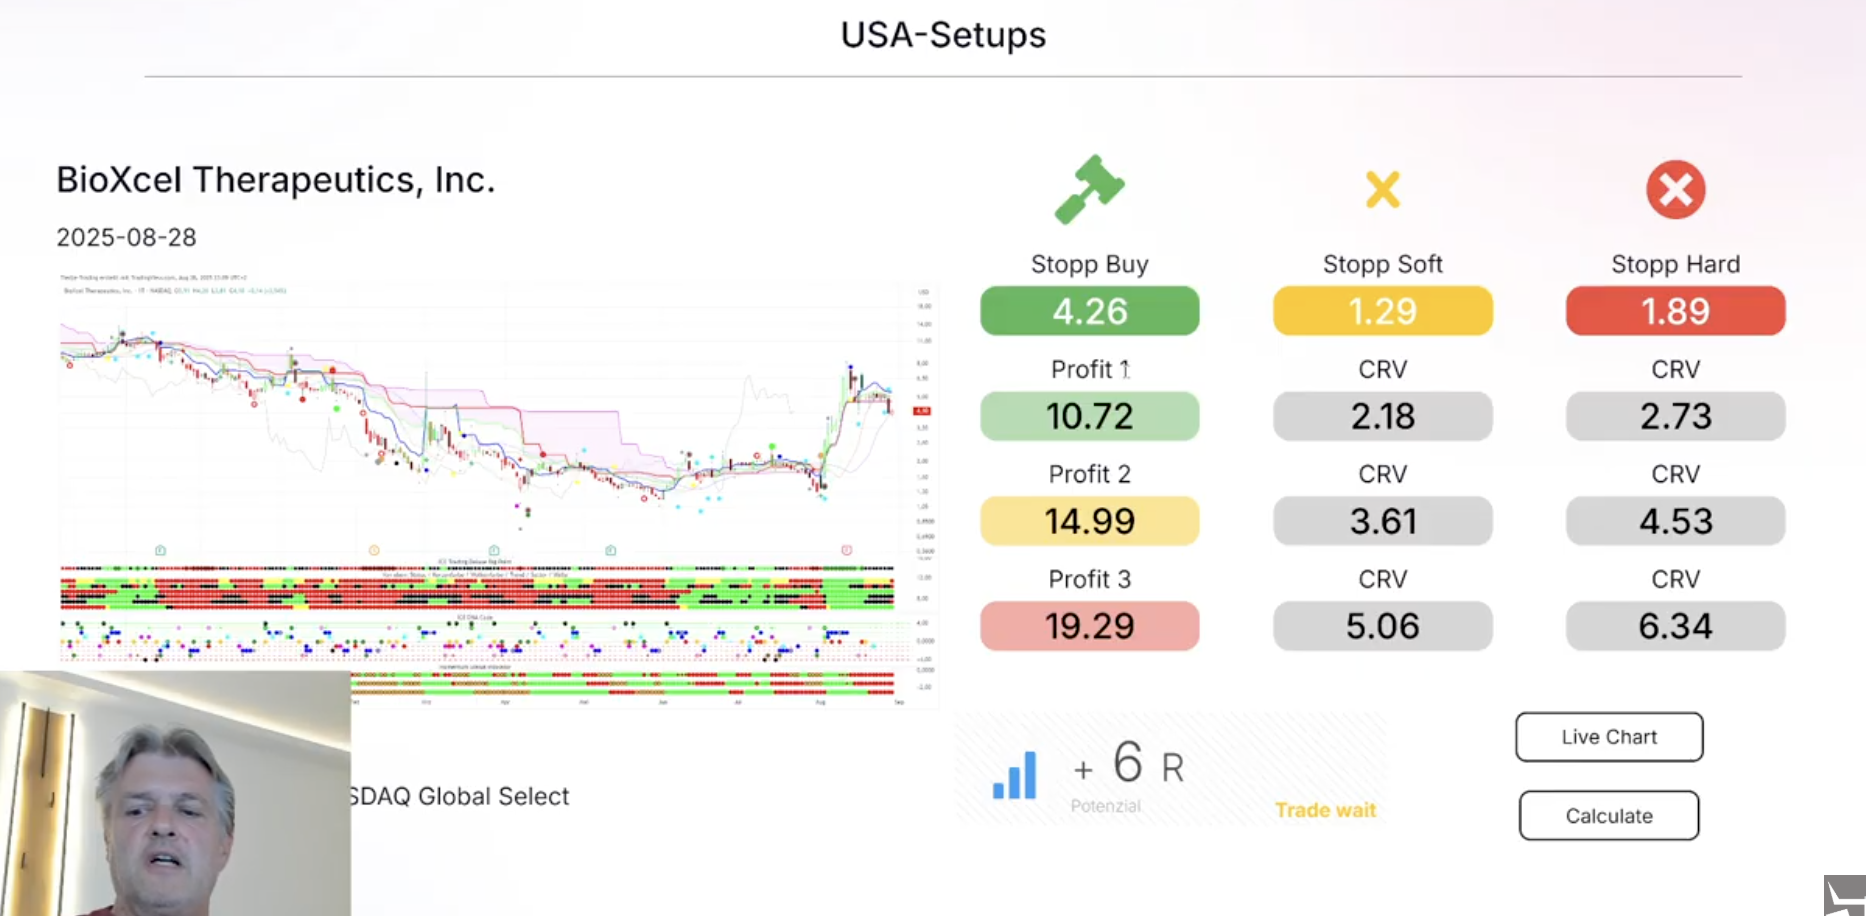Click the red circled X Stopp Hard icon
The width and height of the screenshot is (1866, 916).
[x=1675, y=189]
